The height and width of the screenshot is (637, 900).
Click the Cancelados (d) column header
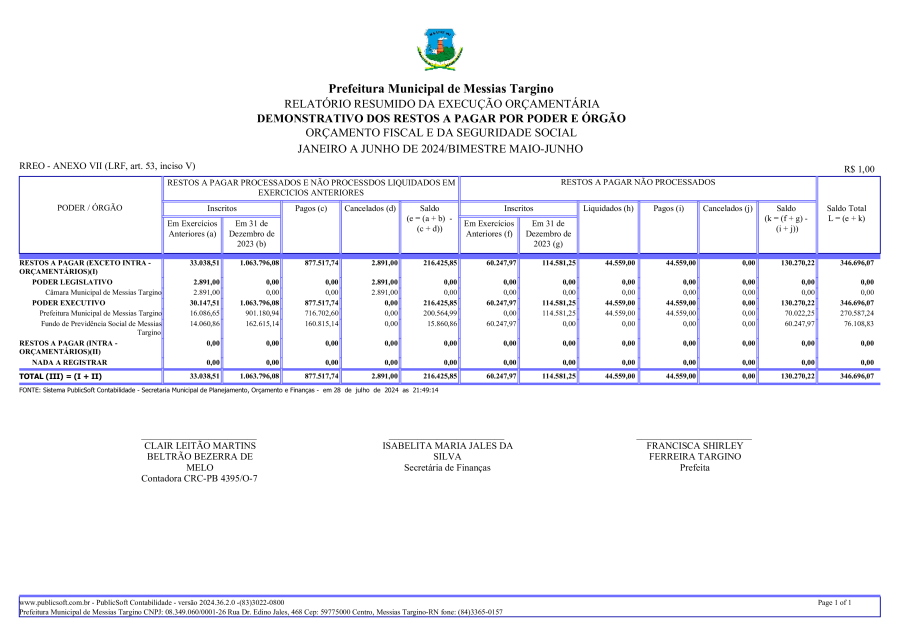pyautogui.click(x=371, y=208)
